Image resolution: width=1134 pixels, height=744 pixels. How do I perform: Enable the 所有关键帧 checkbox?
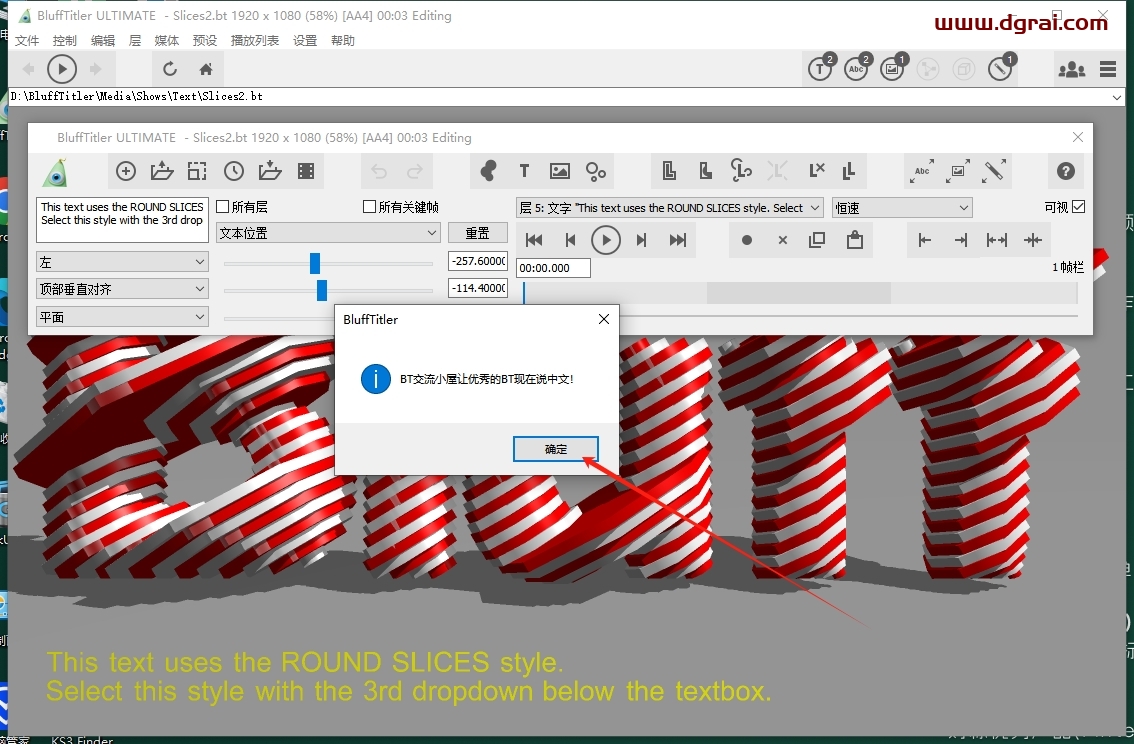369,207
